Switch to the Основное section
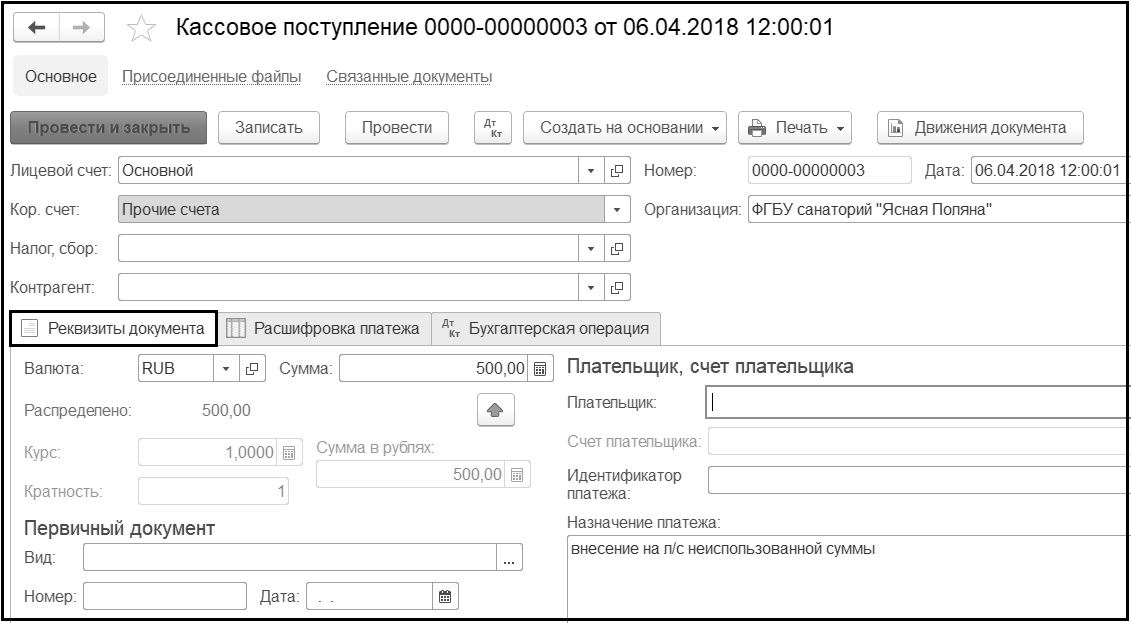 [x=61, y=76]
